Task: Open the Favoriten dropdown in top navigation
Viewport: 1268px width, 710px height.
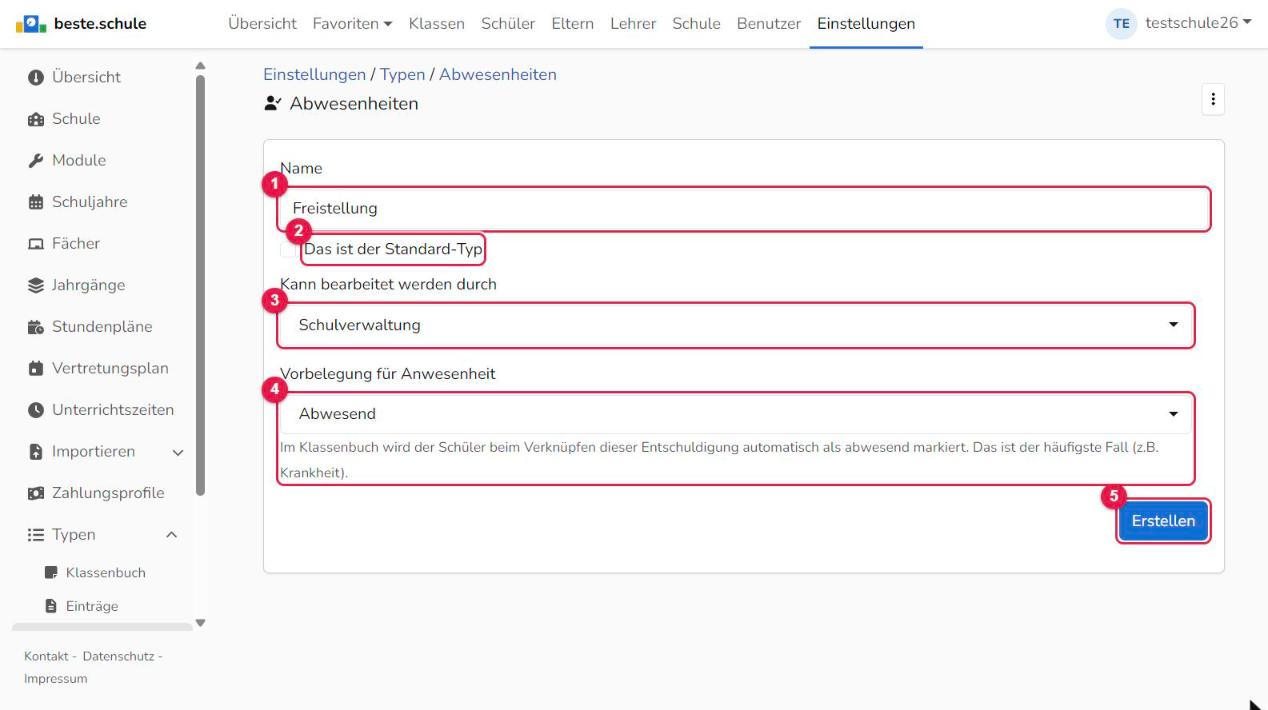Action: [x=352, y=24]
